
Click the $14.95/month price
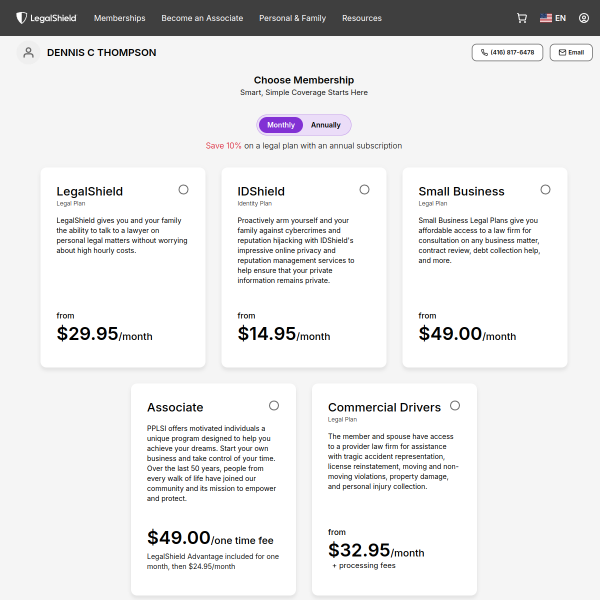284,333
